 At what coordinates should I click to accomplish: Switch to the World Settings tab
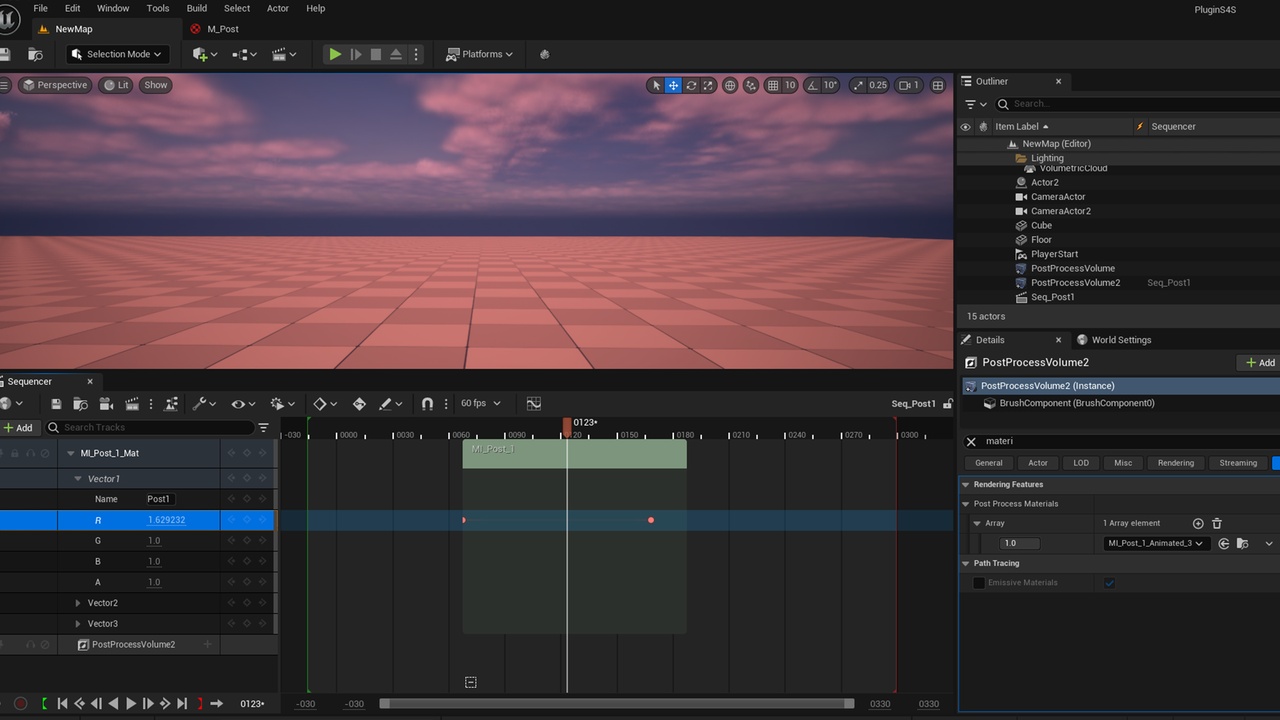(x=1120, y=340)
